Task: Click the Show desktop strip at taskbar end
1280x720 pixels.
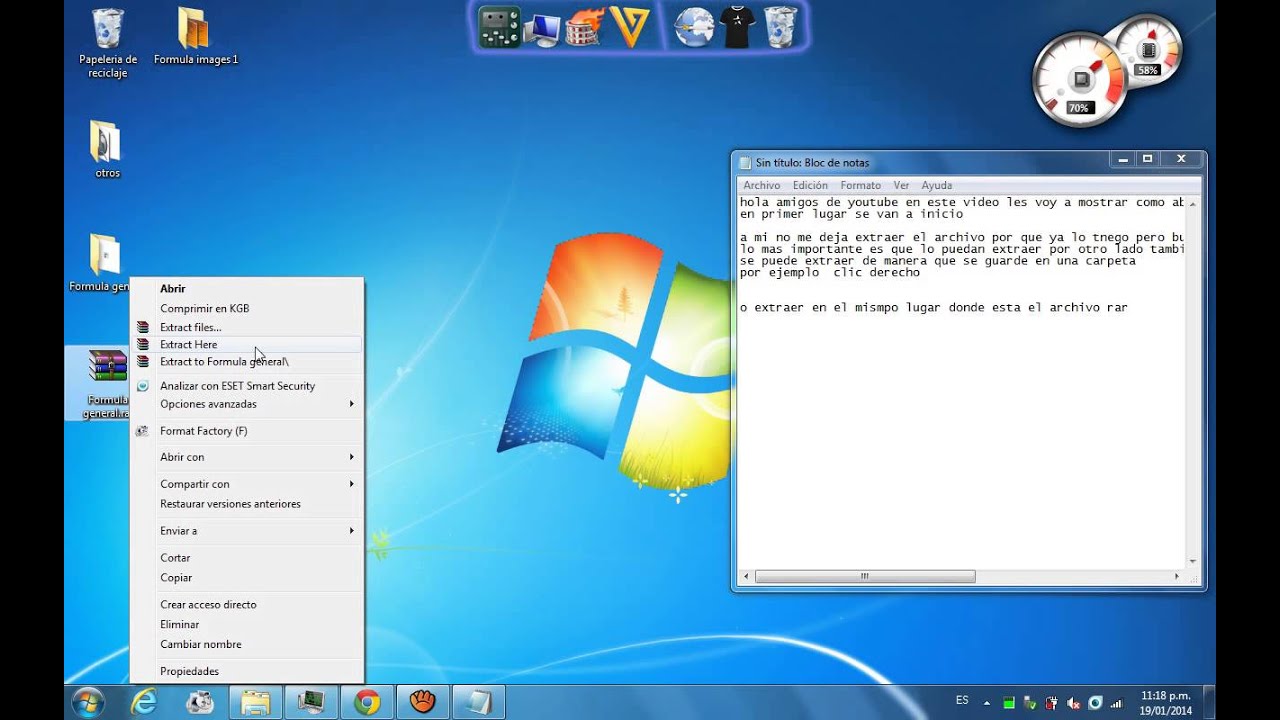Action: pos(1207,703)
